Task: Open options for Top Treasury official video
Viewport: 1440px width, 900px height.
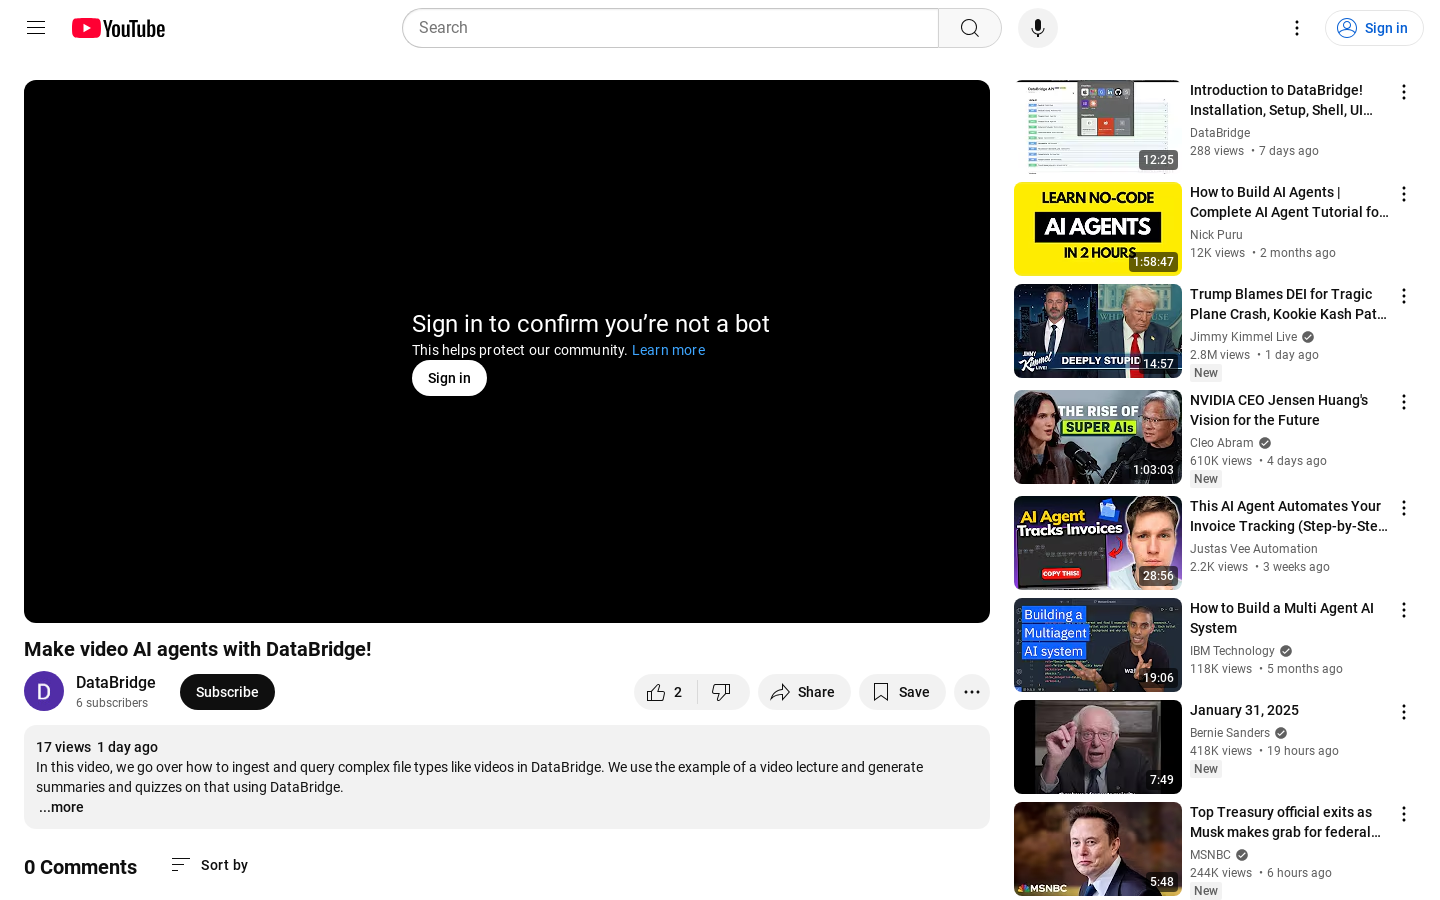Action: pyautogui.click(x=1404, y=814)
